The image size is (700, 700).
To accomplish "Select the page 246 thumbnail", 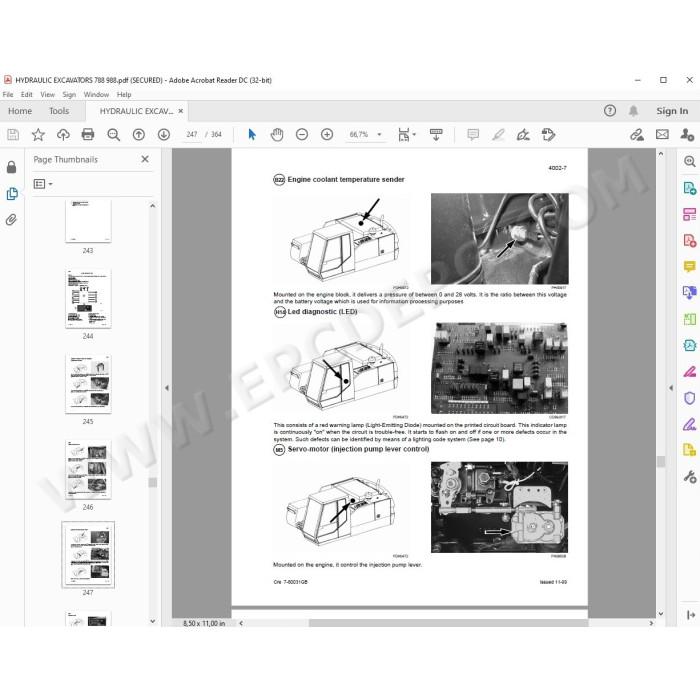I will tap(88, 470).
